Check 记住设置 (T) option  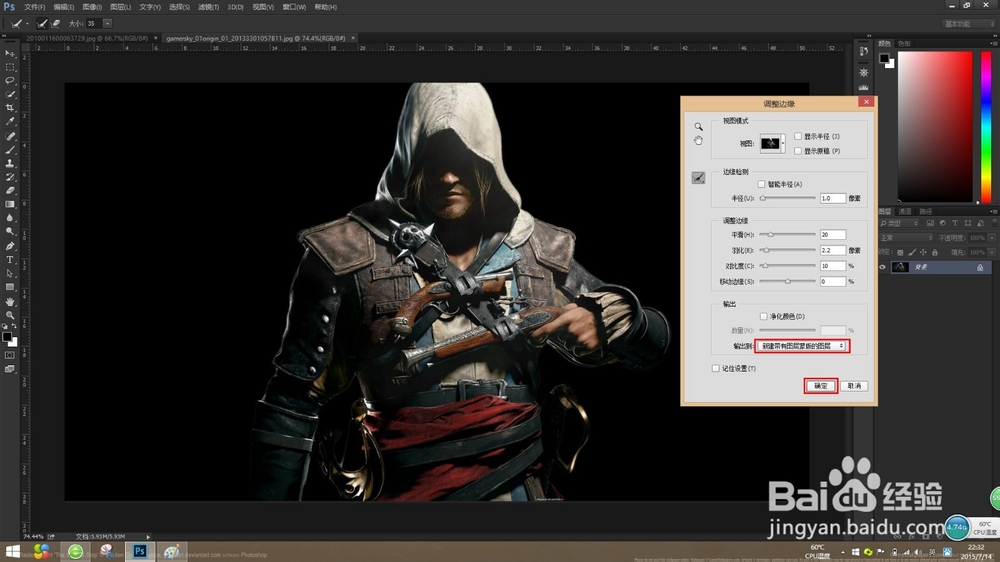[716, 368]
